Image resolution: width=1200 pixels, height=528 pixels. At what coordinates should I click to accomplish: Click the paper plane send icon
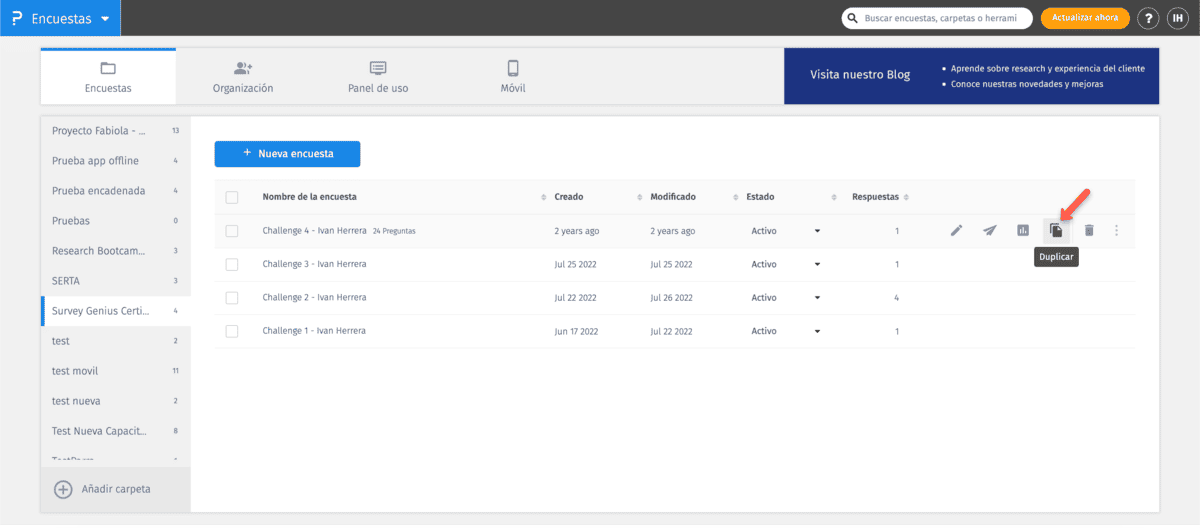tap(989, 231)
